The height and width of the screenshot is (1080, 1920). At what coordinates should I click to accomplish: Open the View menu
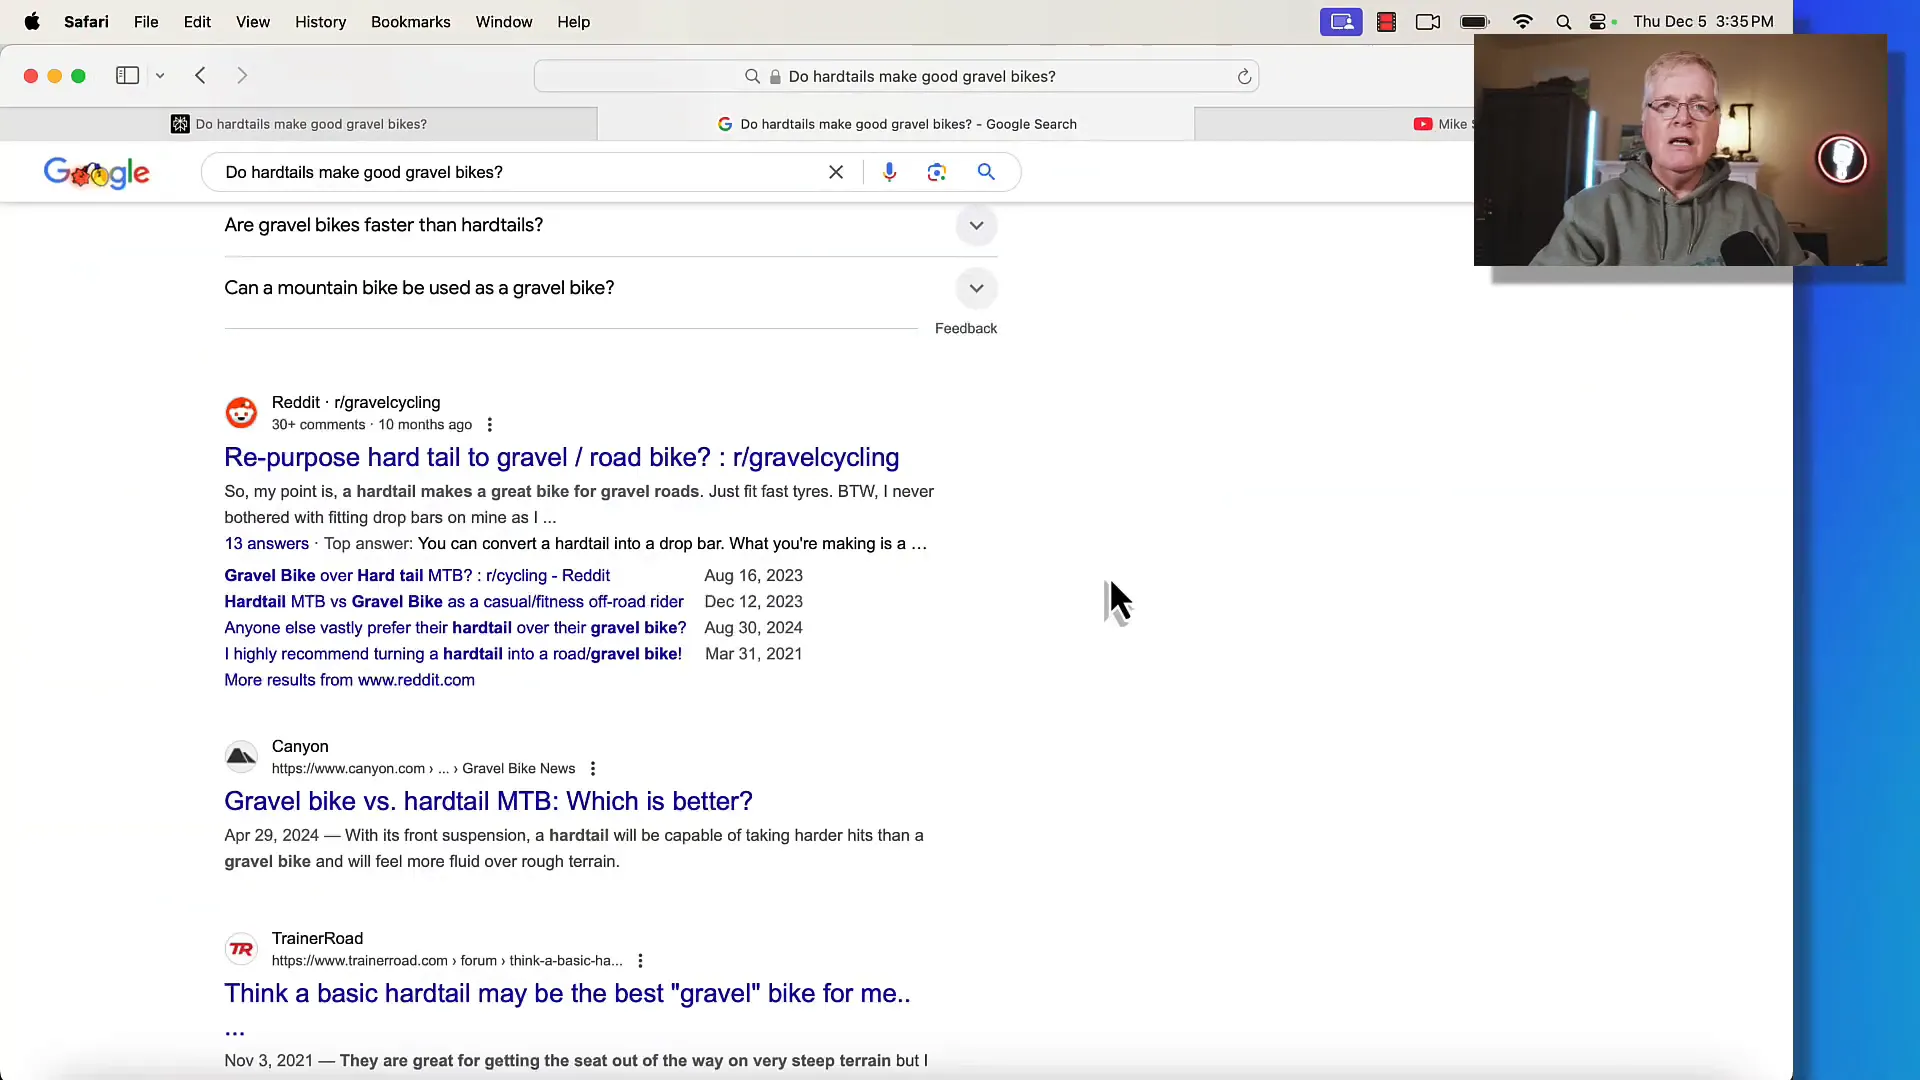coord(253,21)
